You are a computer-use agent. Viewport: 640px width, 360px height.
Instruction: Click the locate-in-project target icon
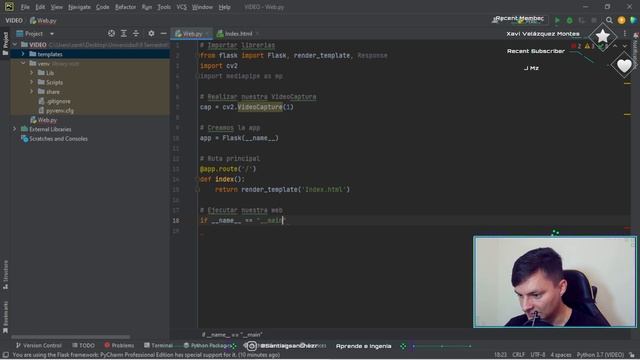pos(111,33)
